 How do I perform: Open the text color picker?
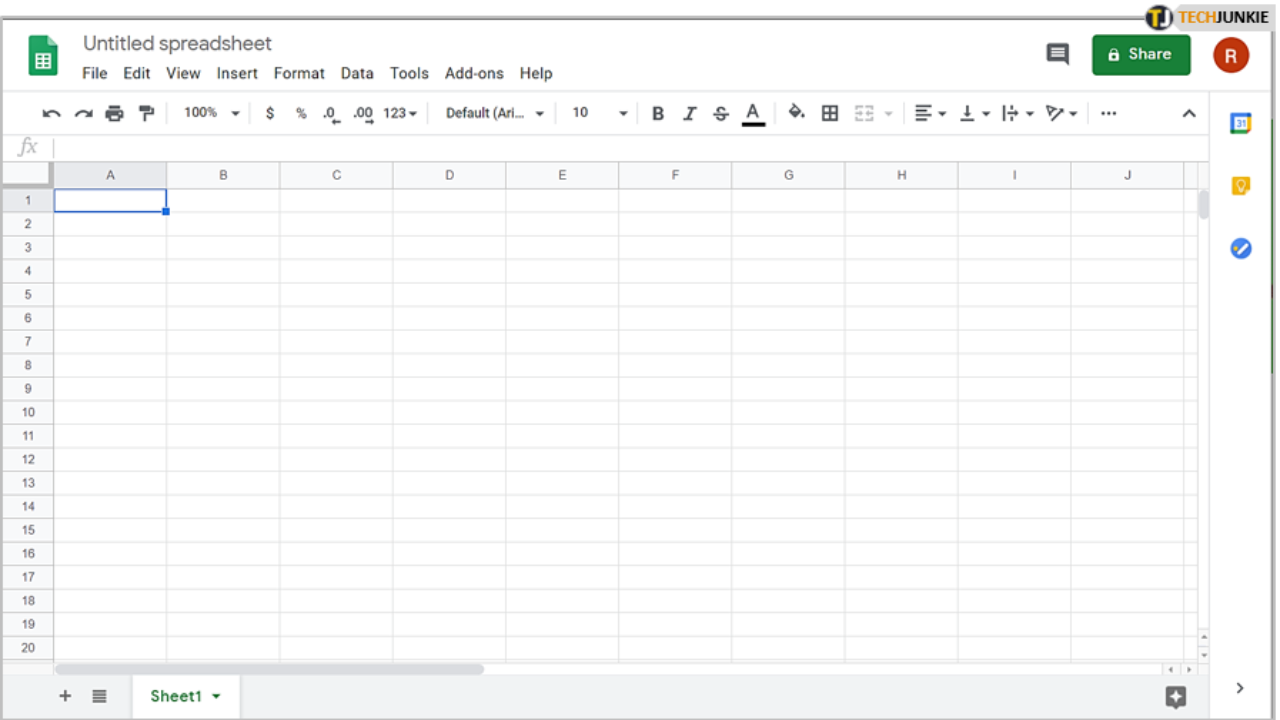[753, 113]
